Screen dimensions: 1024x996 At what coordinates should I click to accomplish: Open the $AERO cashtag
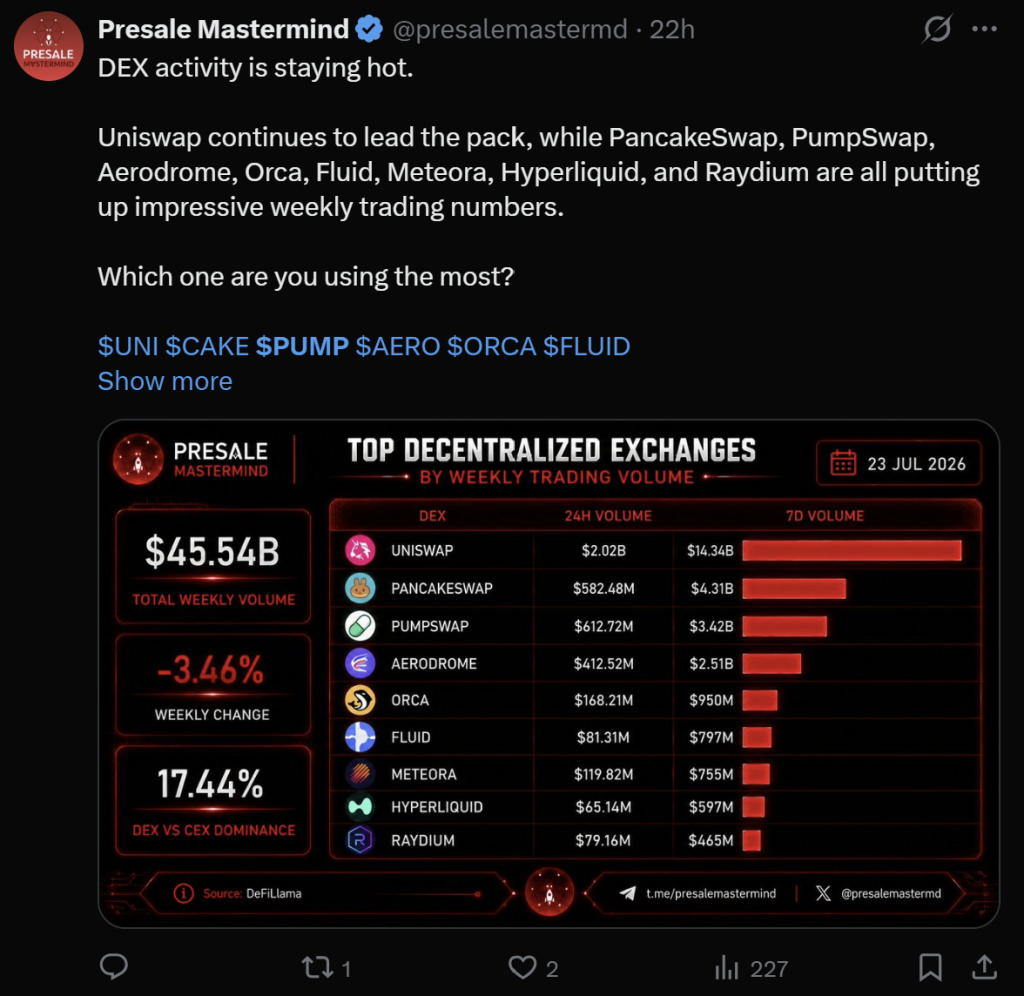pos(398,346)
